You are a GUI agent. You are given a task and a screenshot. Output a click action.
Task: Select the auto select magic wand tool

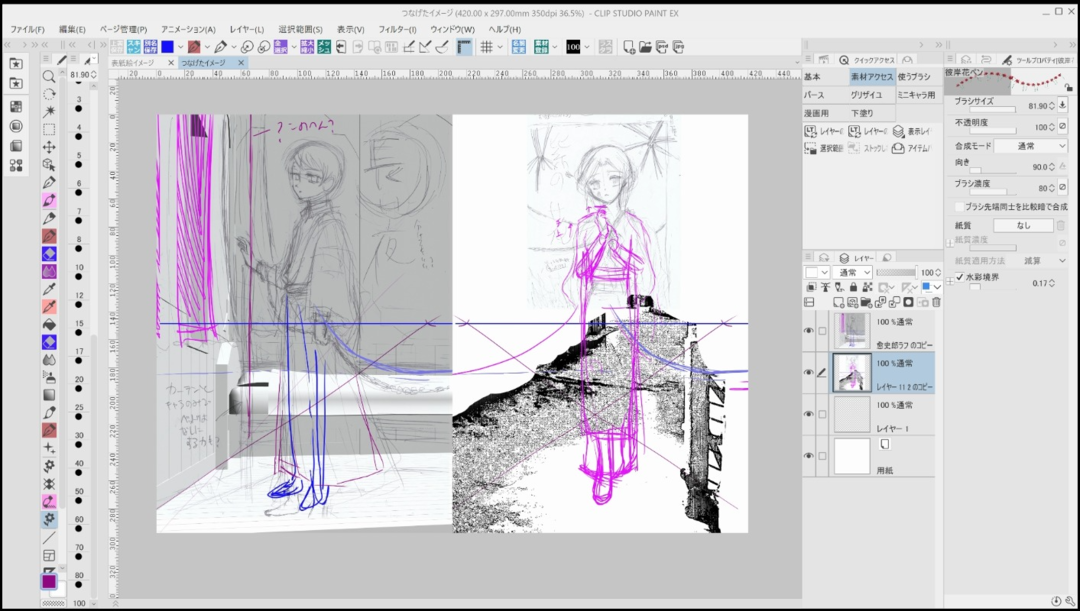point(48,111)
